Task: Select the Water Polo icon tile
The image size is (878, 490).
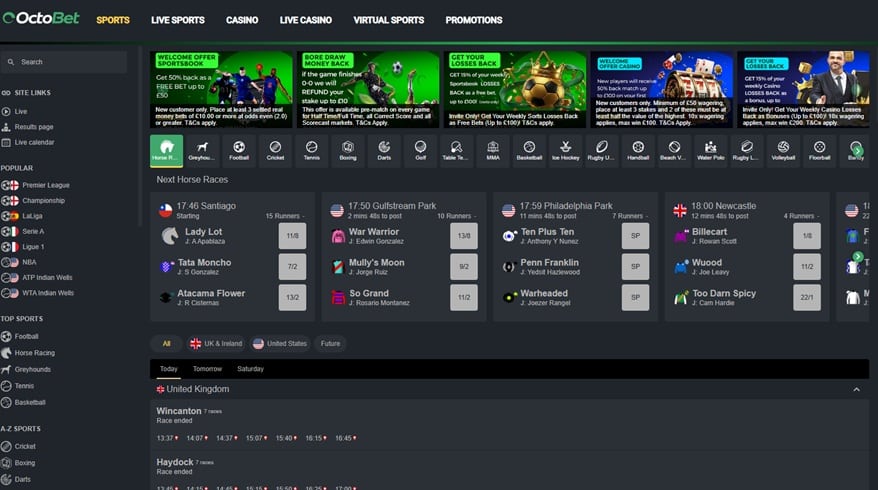Action: pyautogui.click(x=711, y=151)
